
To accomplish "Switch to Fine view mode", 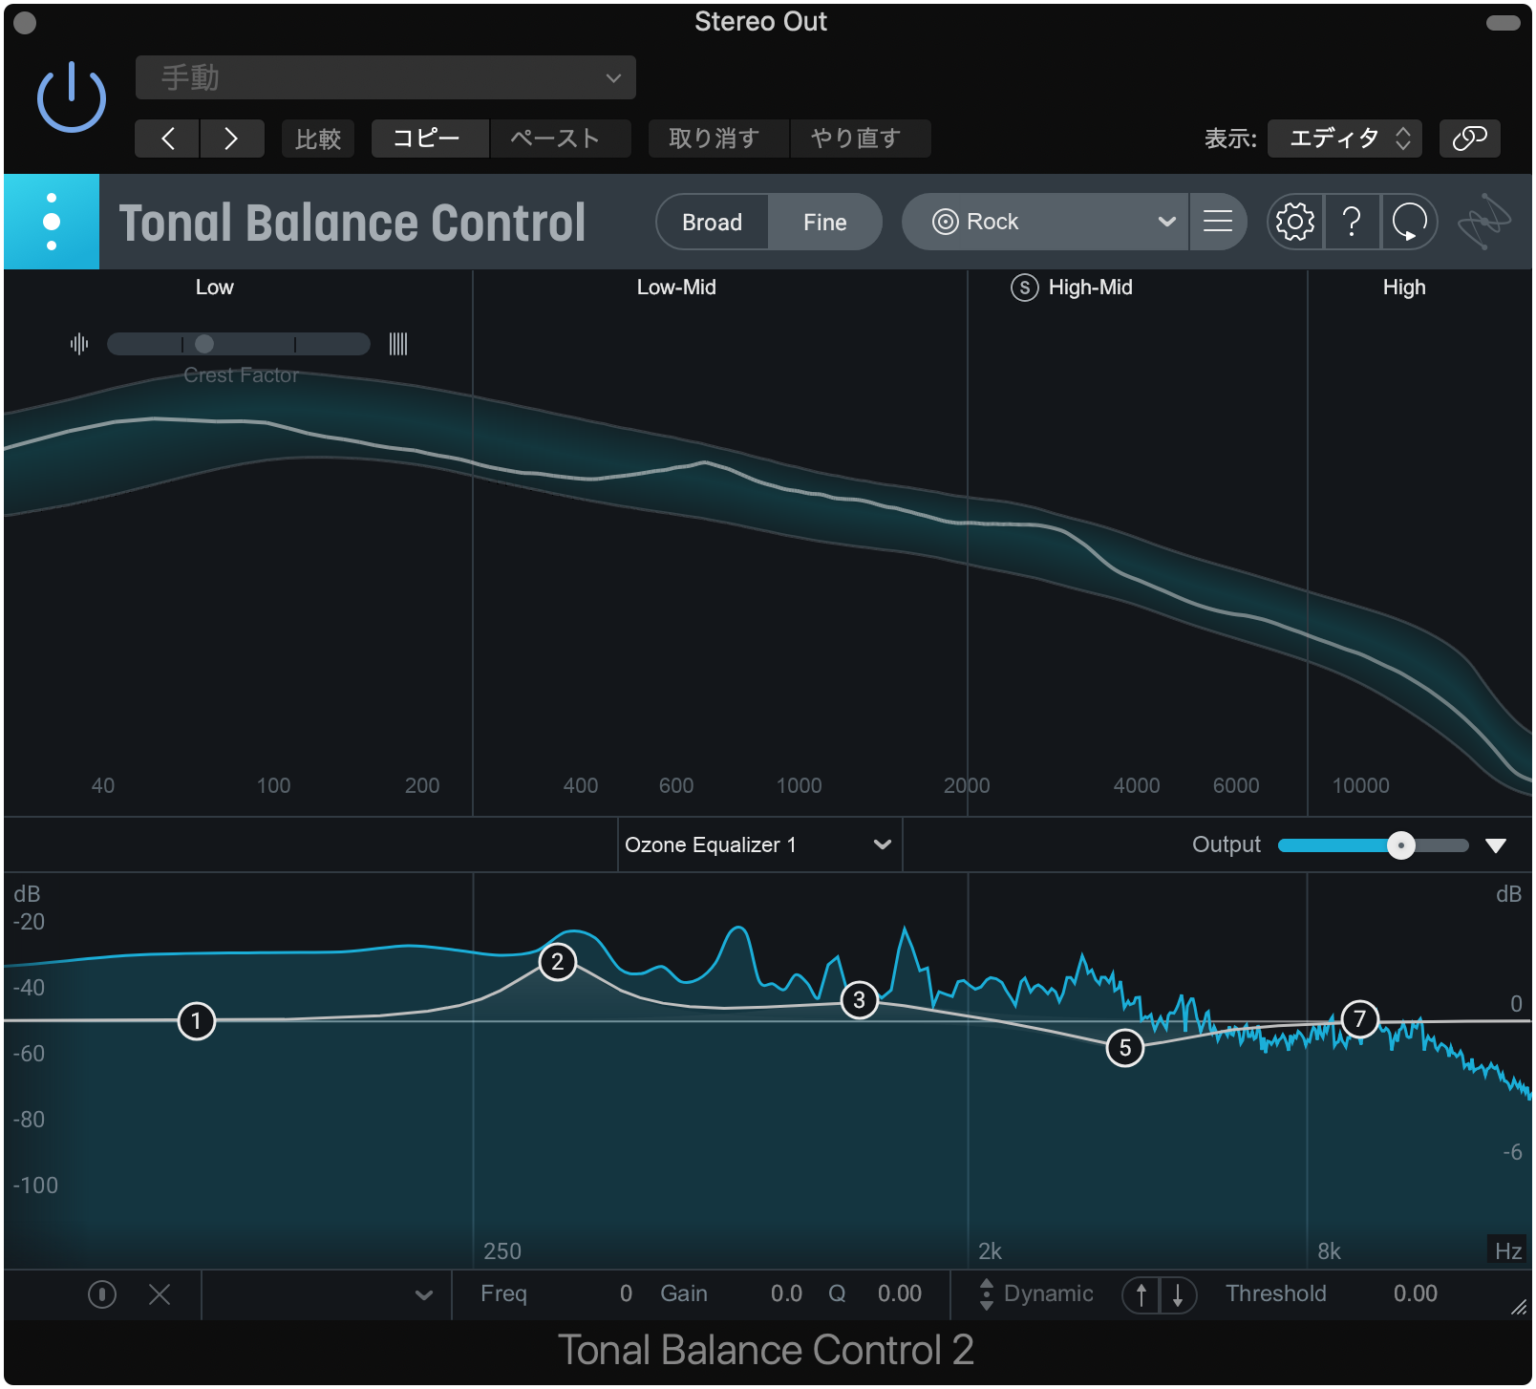I will click(824, 222).
